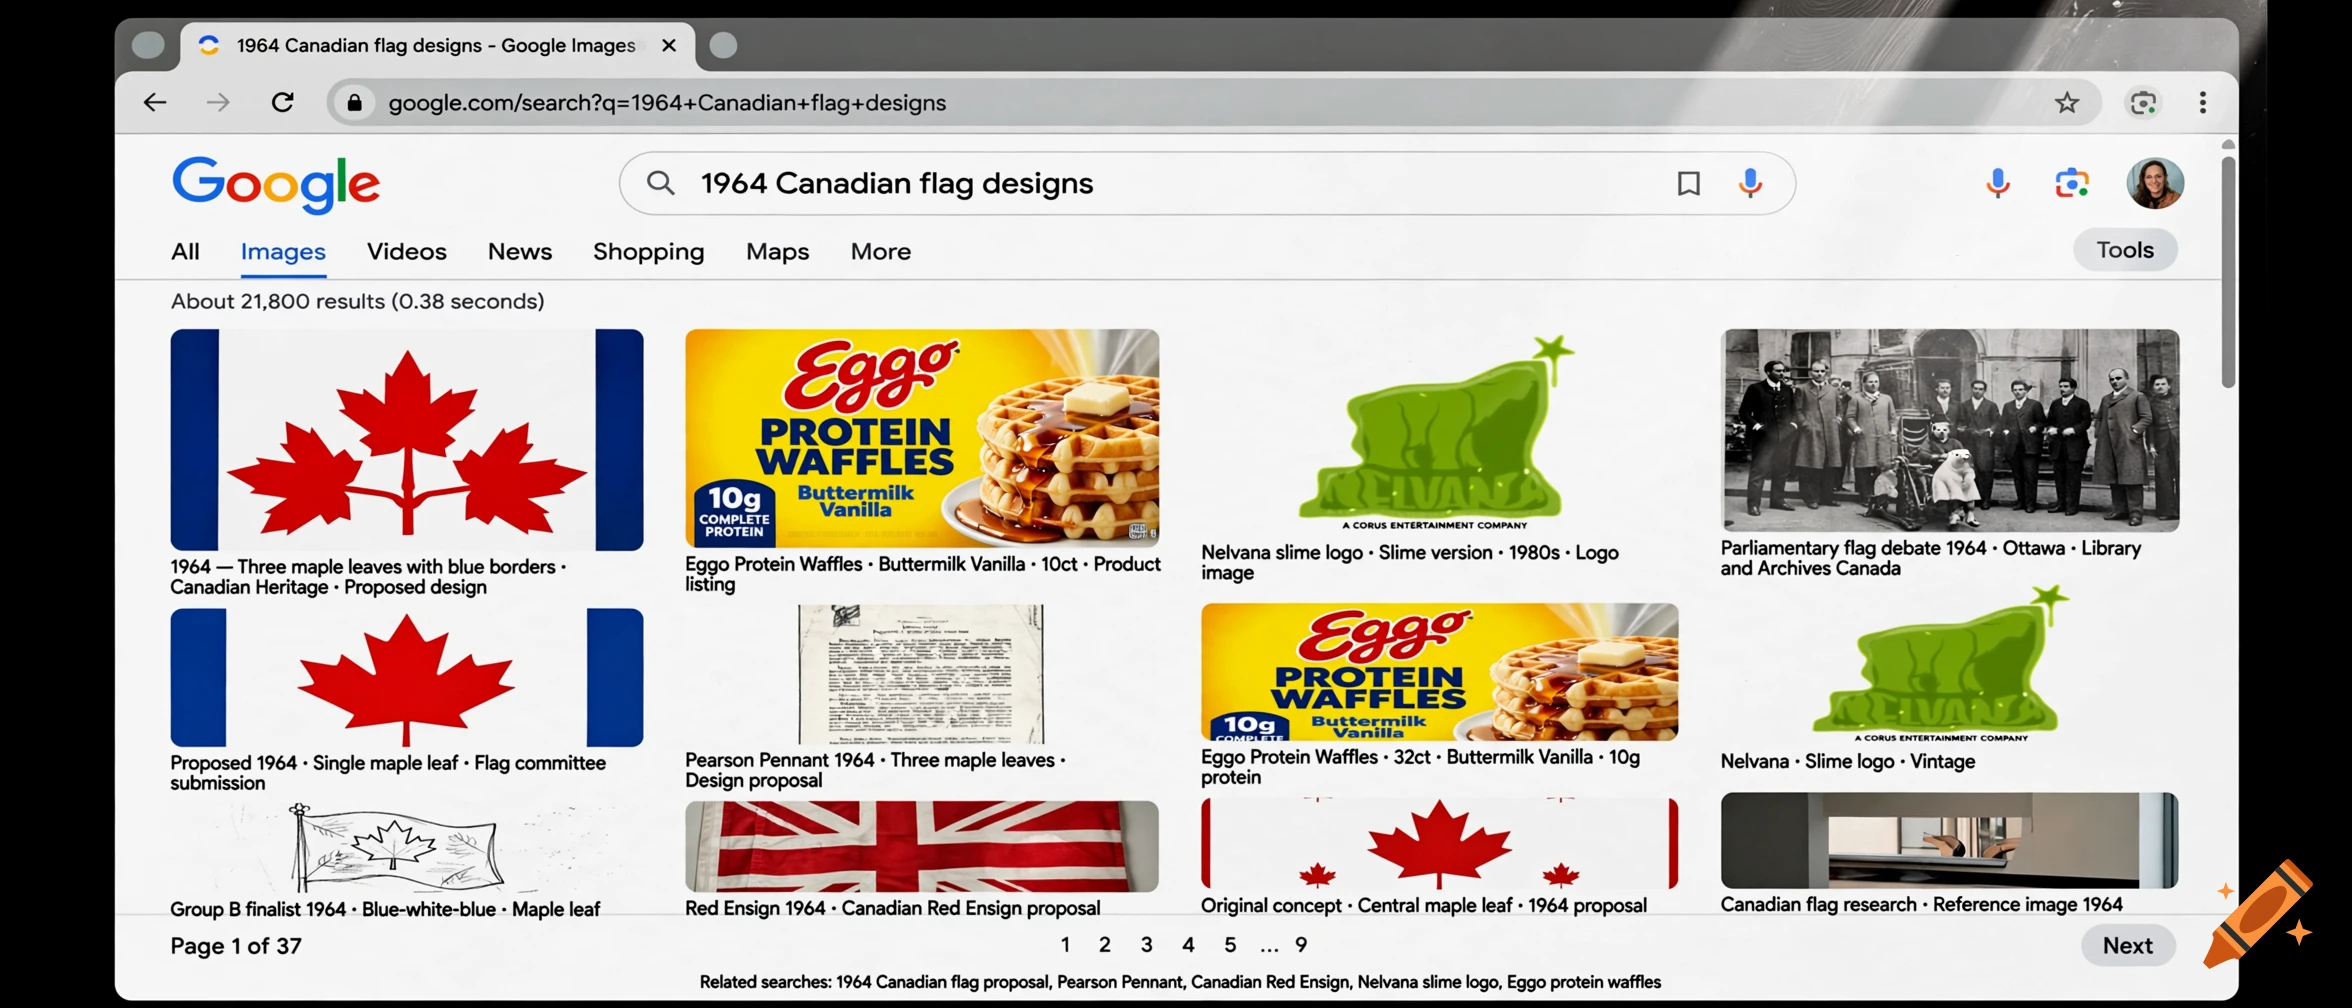Bookmark this page with the star icon

[x=2067, y=102]
